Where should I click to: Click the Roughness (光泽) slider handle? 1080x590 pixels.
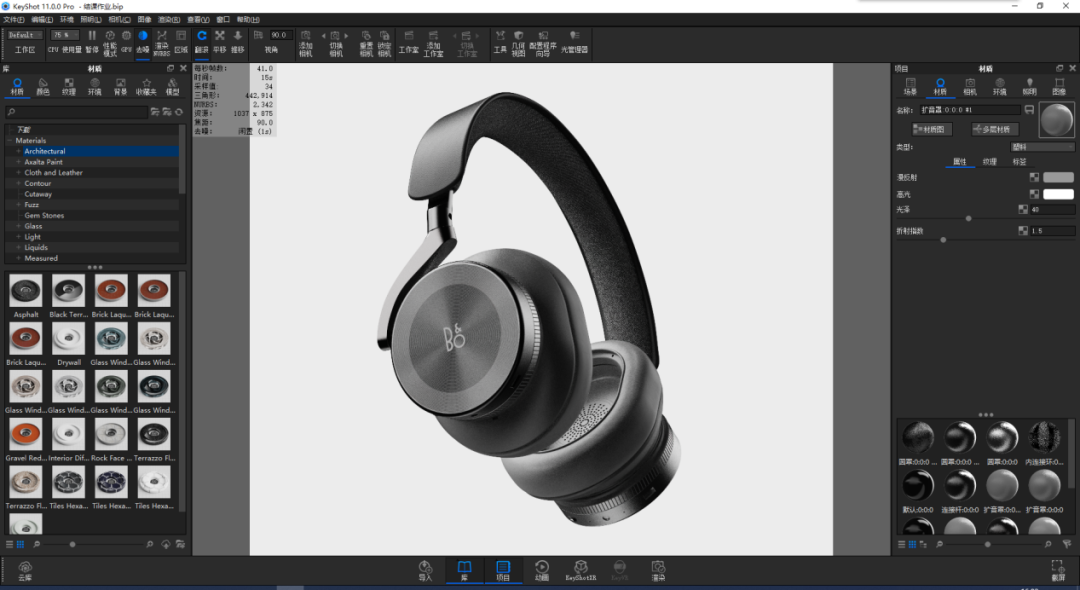tap(968, 218)
